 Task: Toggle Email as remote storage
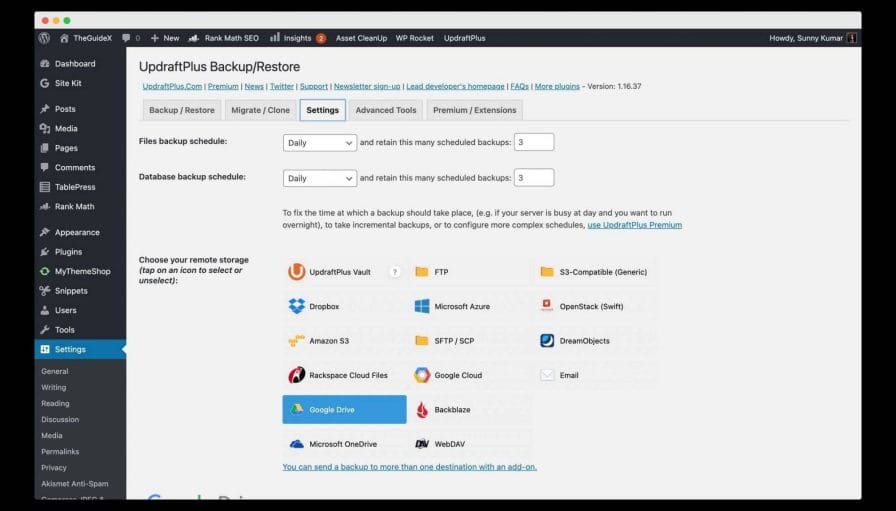click(x=547, y=375)
